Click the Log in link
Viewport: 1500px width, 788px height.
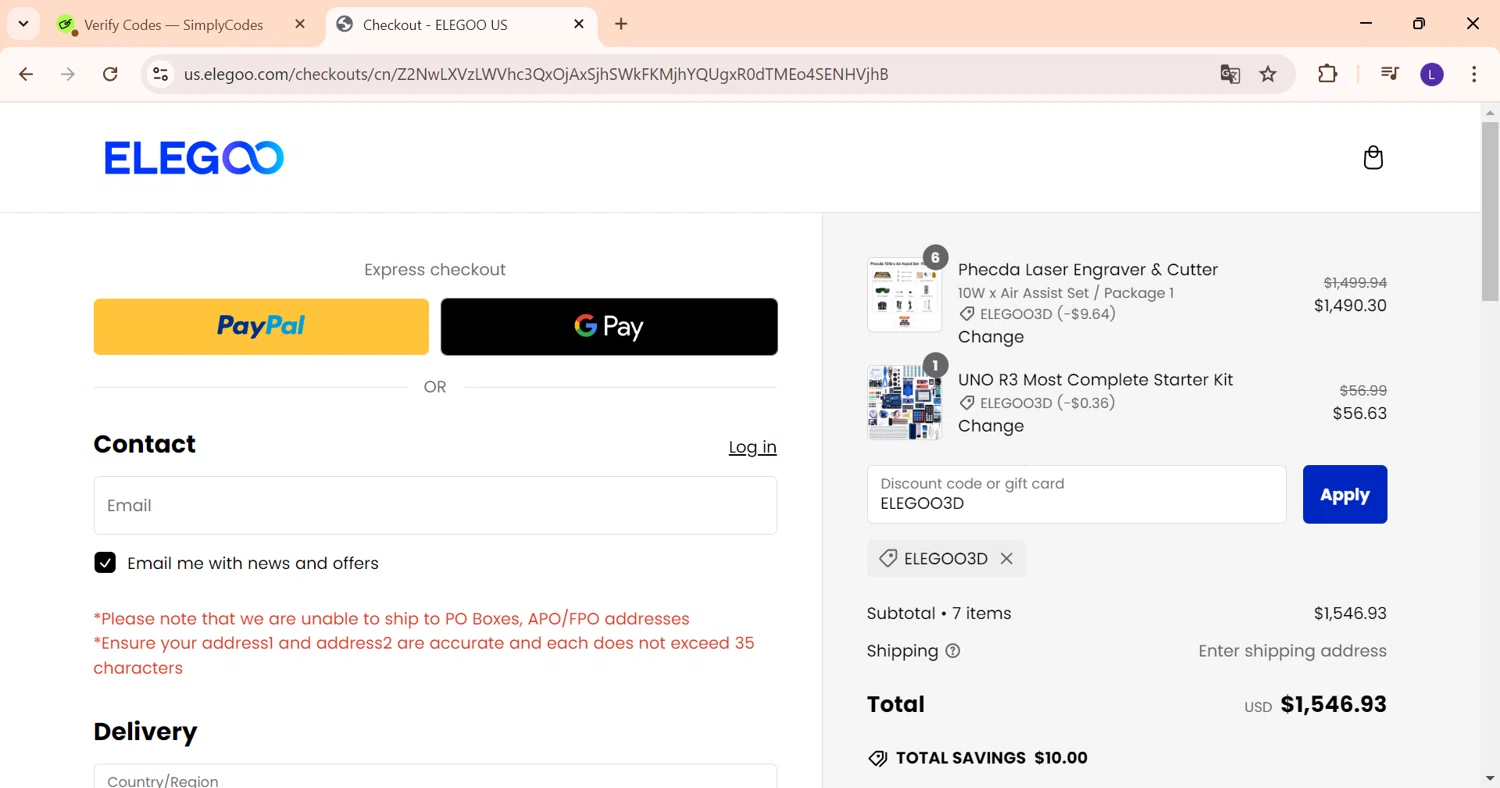752,447
